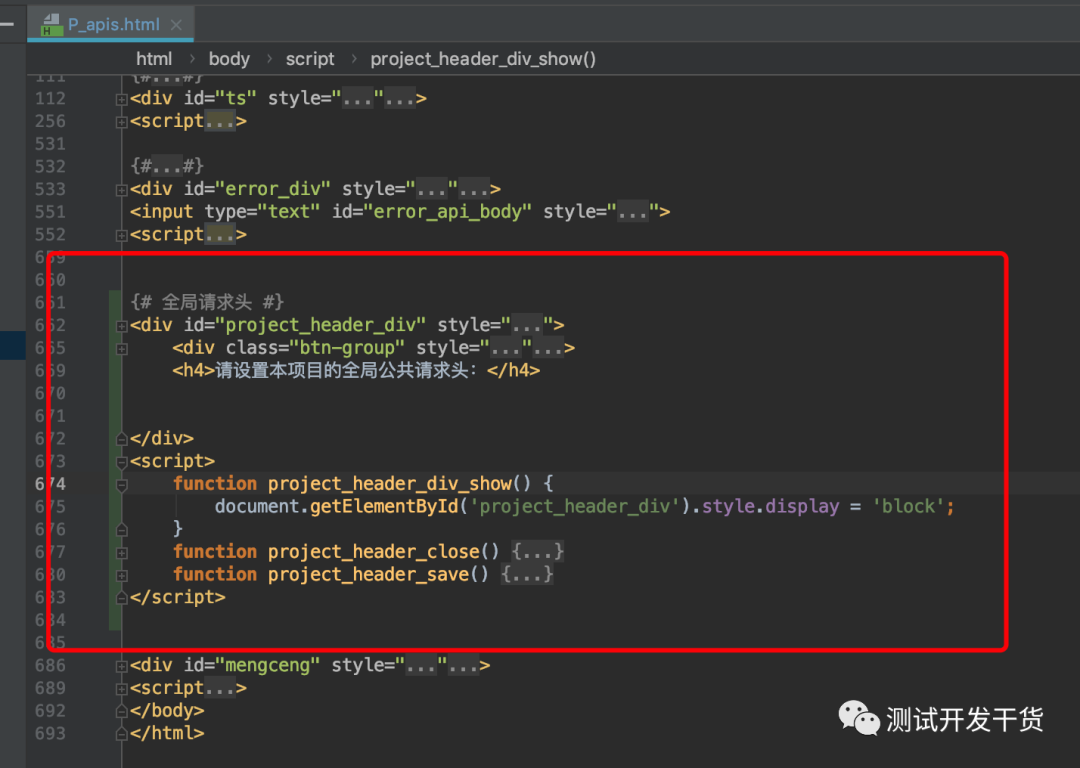Collapse project_header_div_show function fold
The height and width of the screenshot is (768, 1080).
(x=122, y=485)
